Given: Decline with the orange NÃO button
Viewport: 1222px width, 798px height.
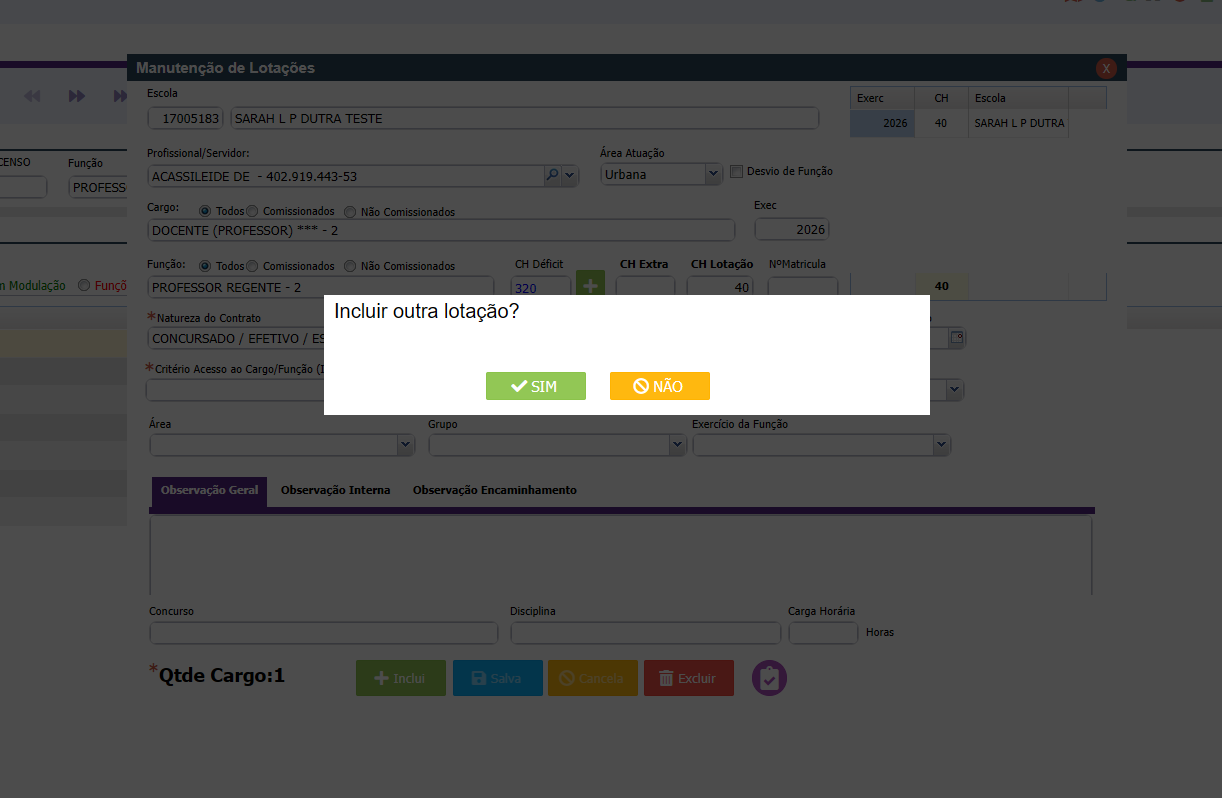Looking at the screenshot, I should tap(659, 386).
